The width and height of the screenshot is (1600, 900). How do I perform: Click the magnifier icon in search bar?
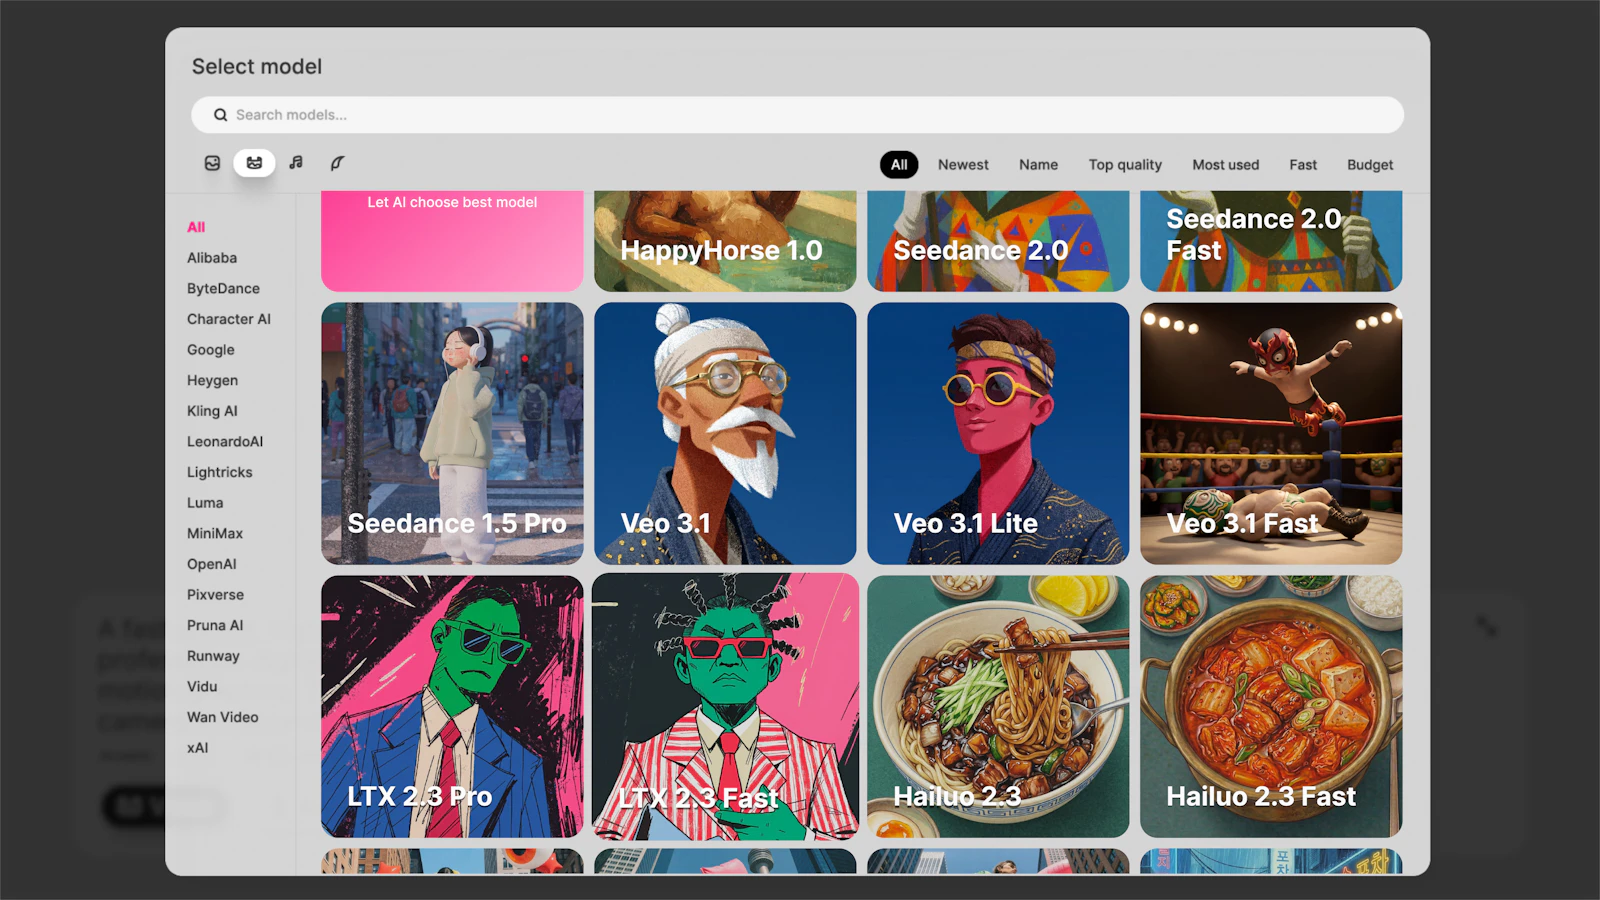tap(220, 115)
